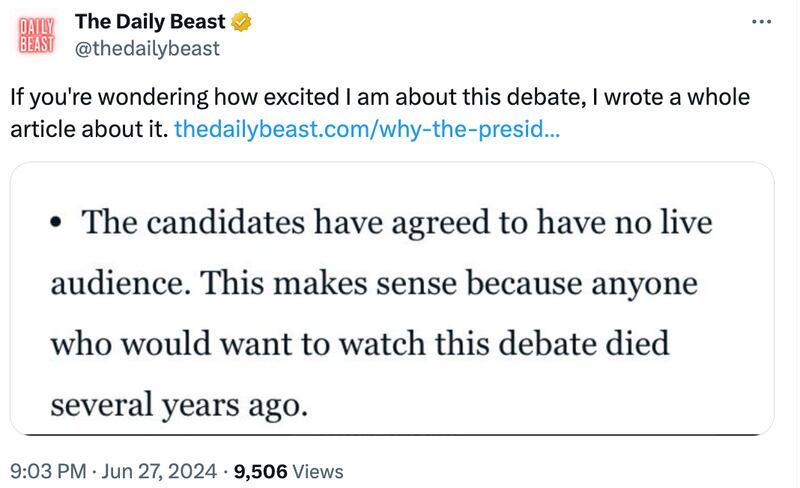Screen dimensions: 800x488
Task: Click the Views label
Action: coord(319,471)
